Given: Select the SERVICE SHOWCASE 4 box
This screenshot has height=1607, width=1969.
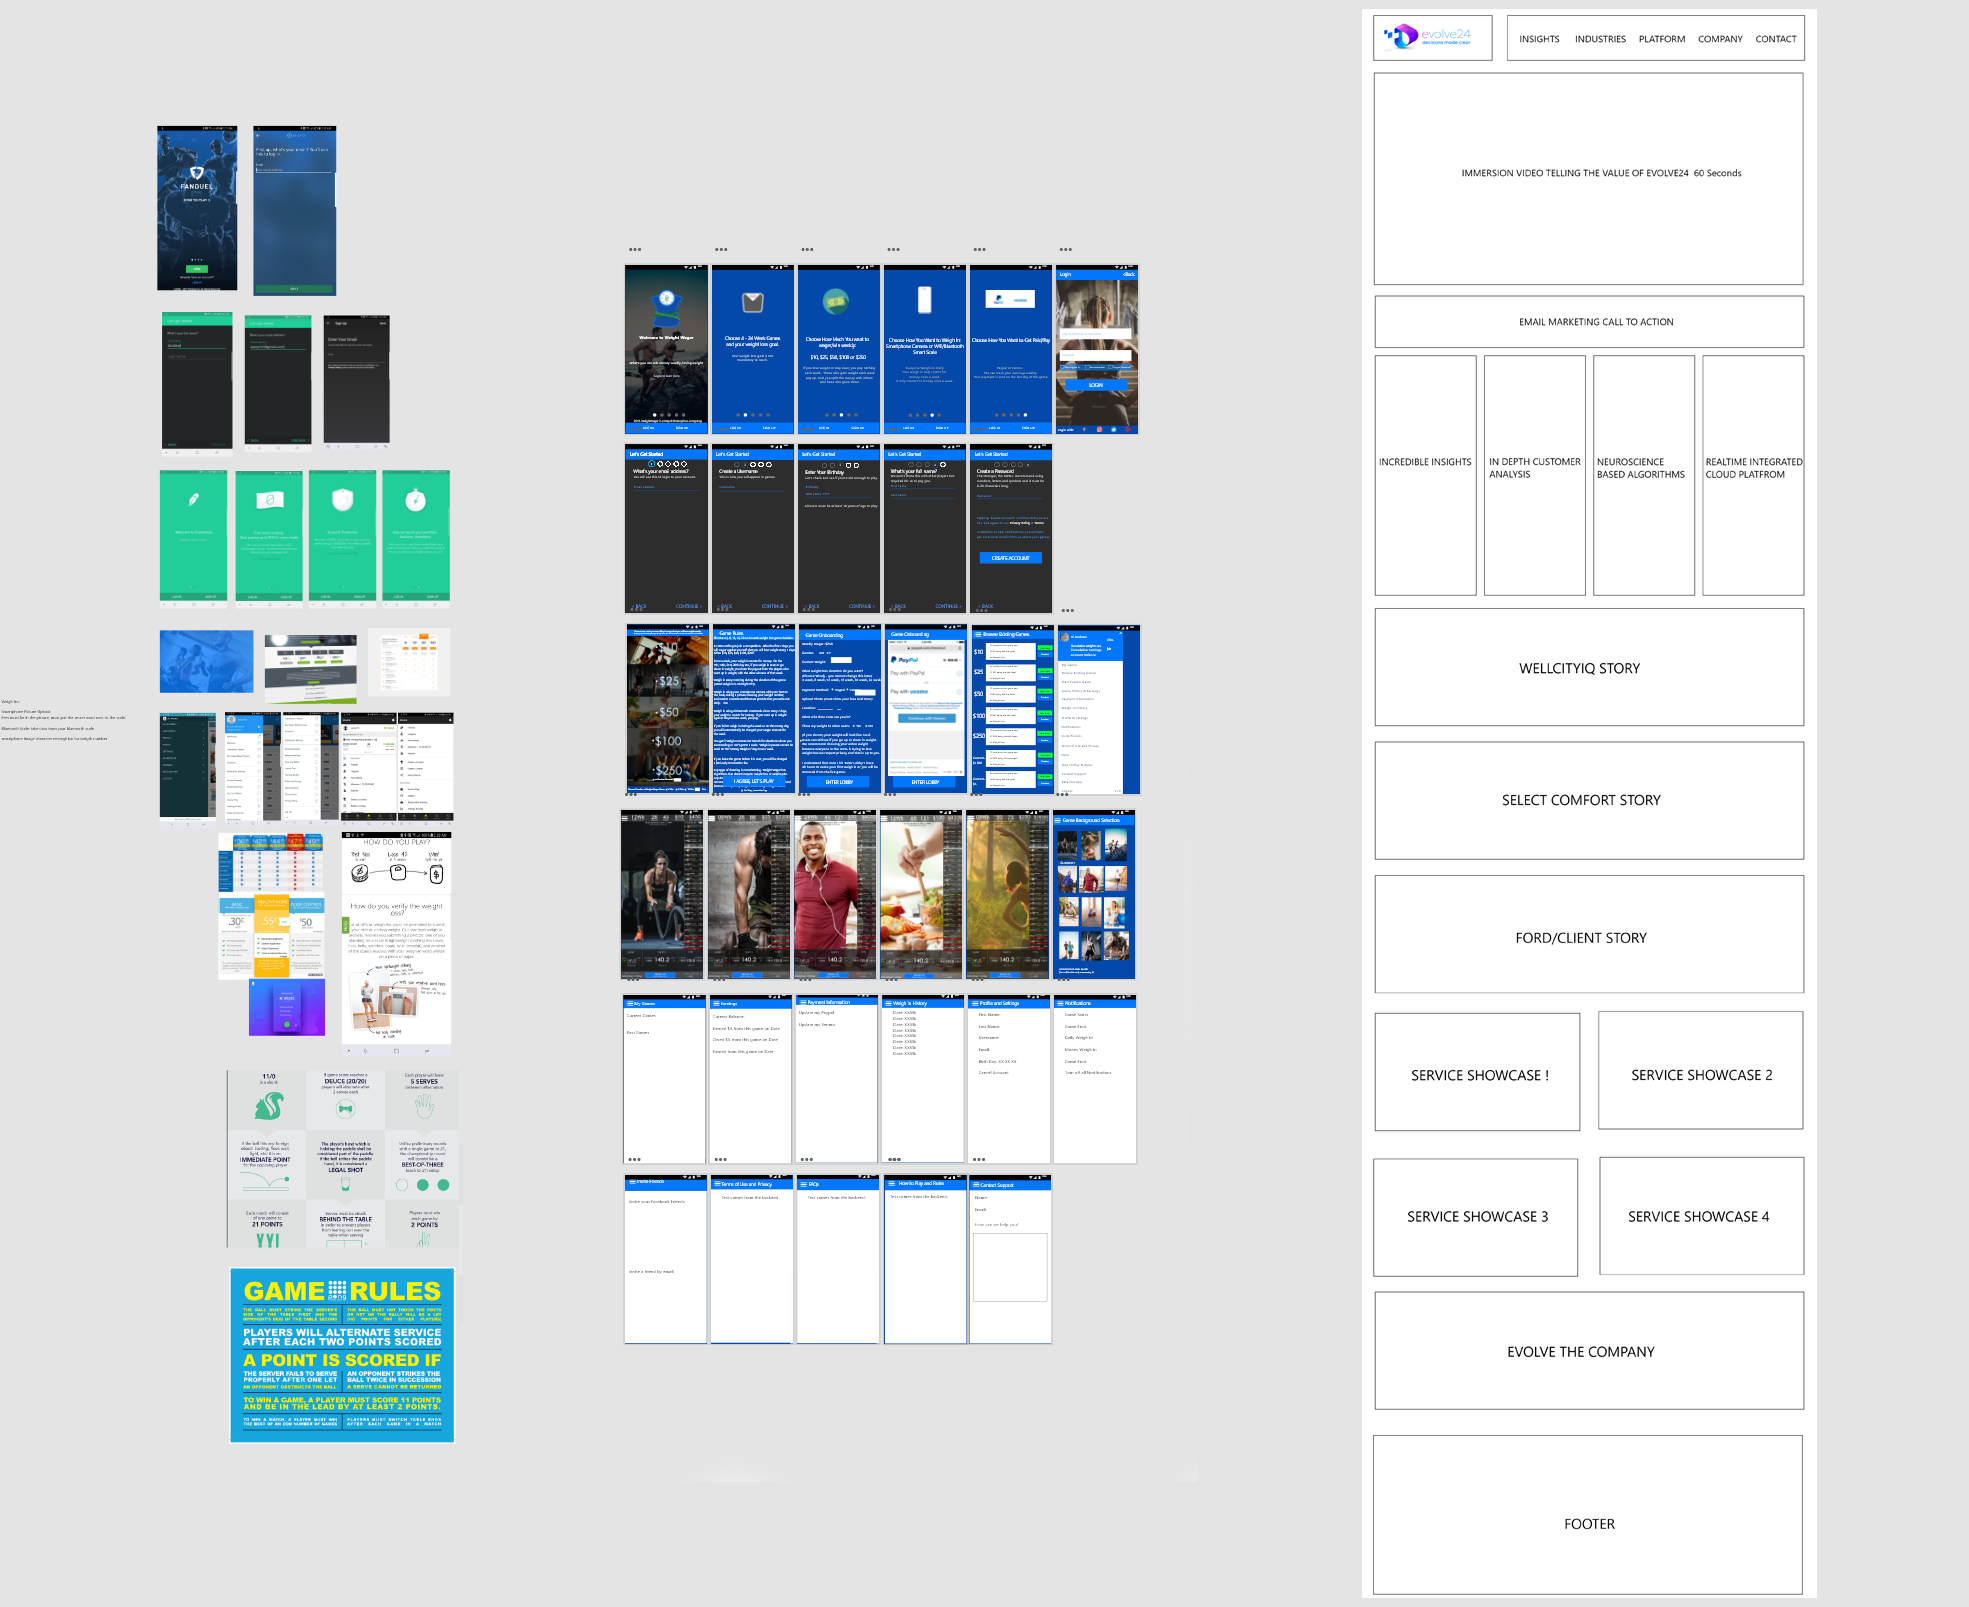Looking at the screenshot, I should point(1702,1216).
